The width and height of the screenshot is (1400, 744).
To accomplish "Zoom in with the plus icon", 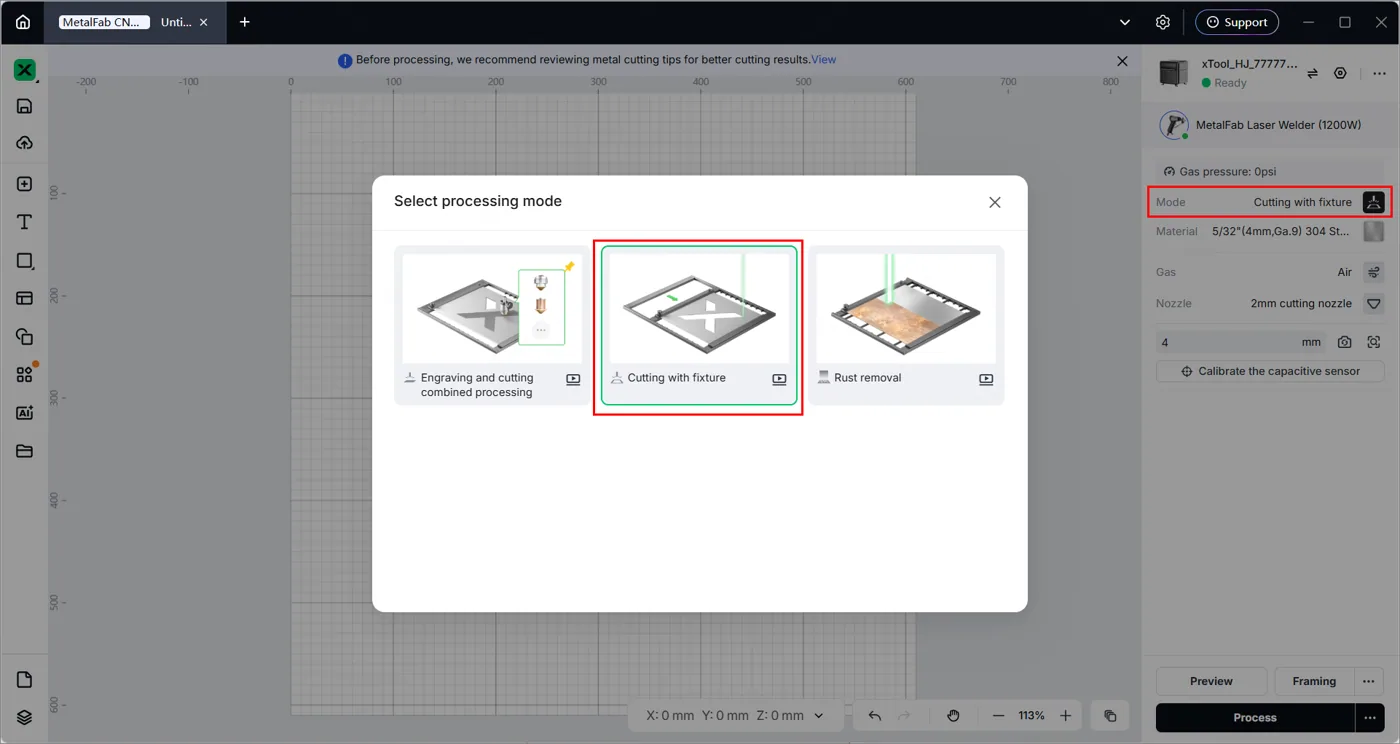I will pyautogui.click(x=1066, y=716).
